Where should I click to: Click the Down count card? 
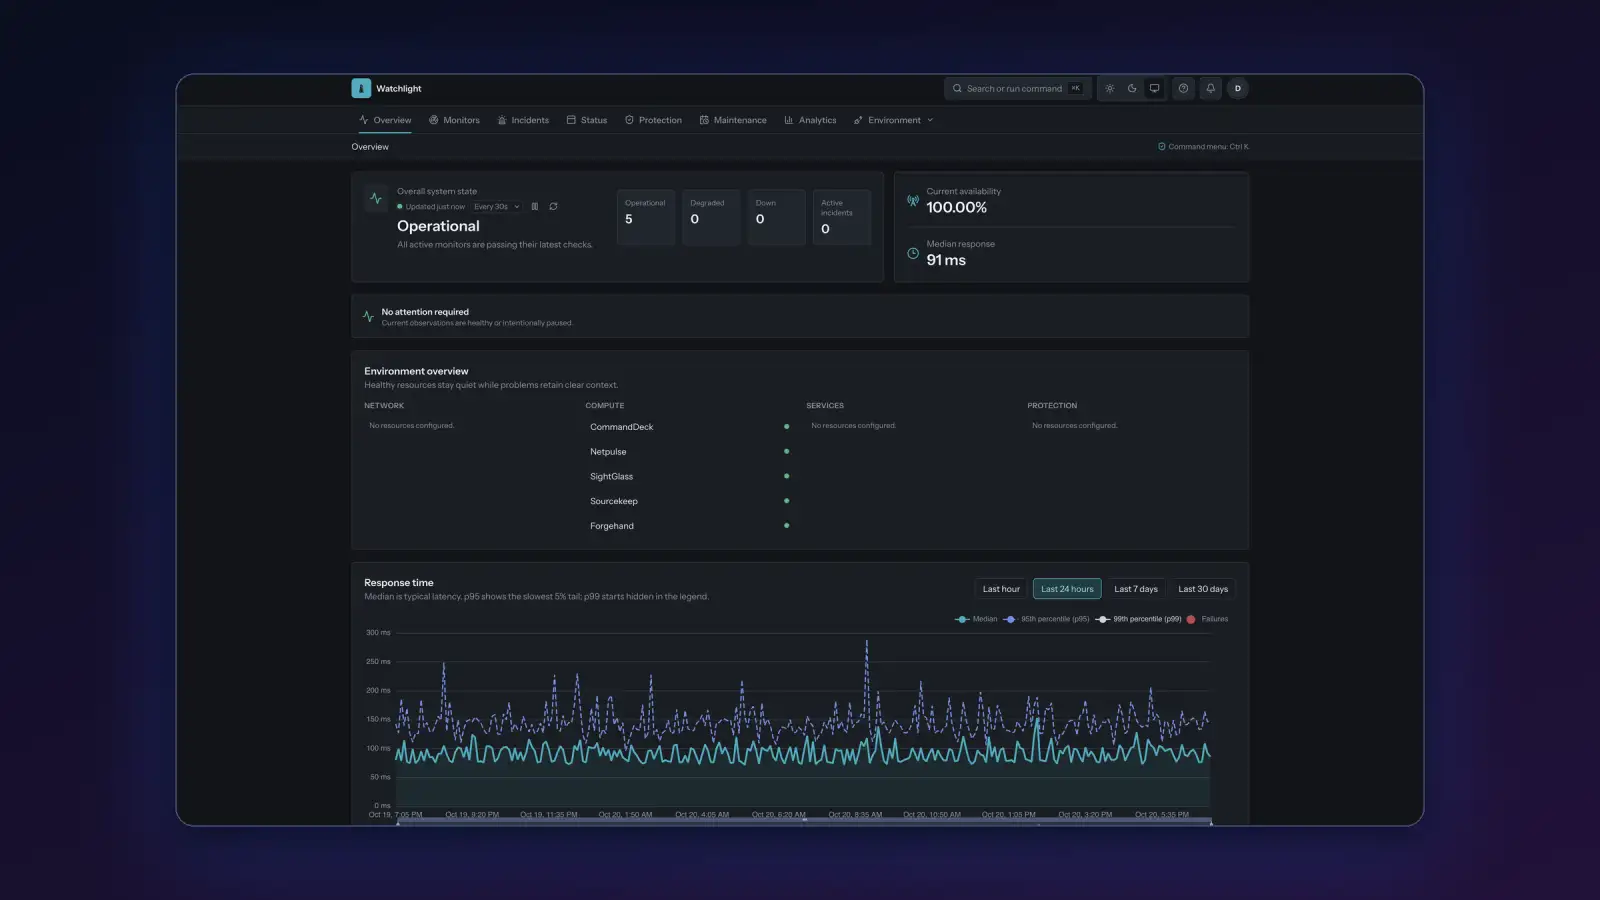tap(776, 217)
